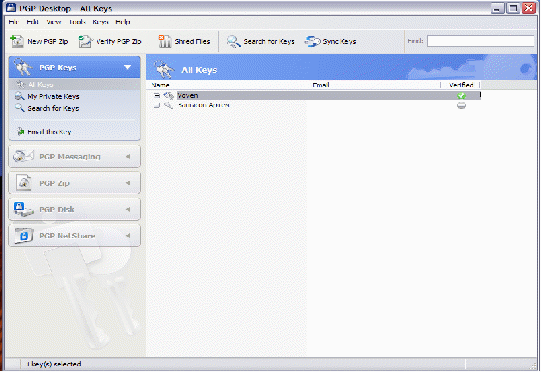The height and width of the screenshot is (372, 541).
Task: Select All Keys in sidebar
Action: pos(40,84)
